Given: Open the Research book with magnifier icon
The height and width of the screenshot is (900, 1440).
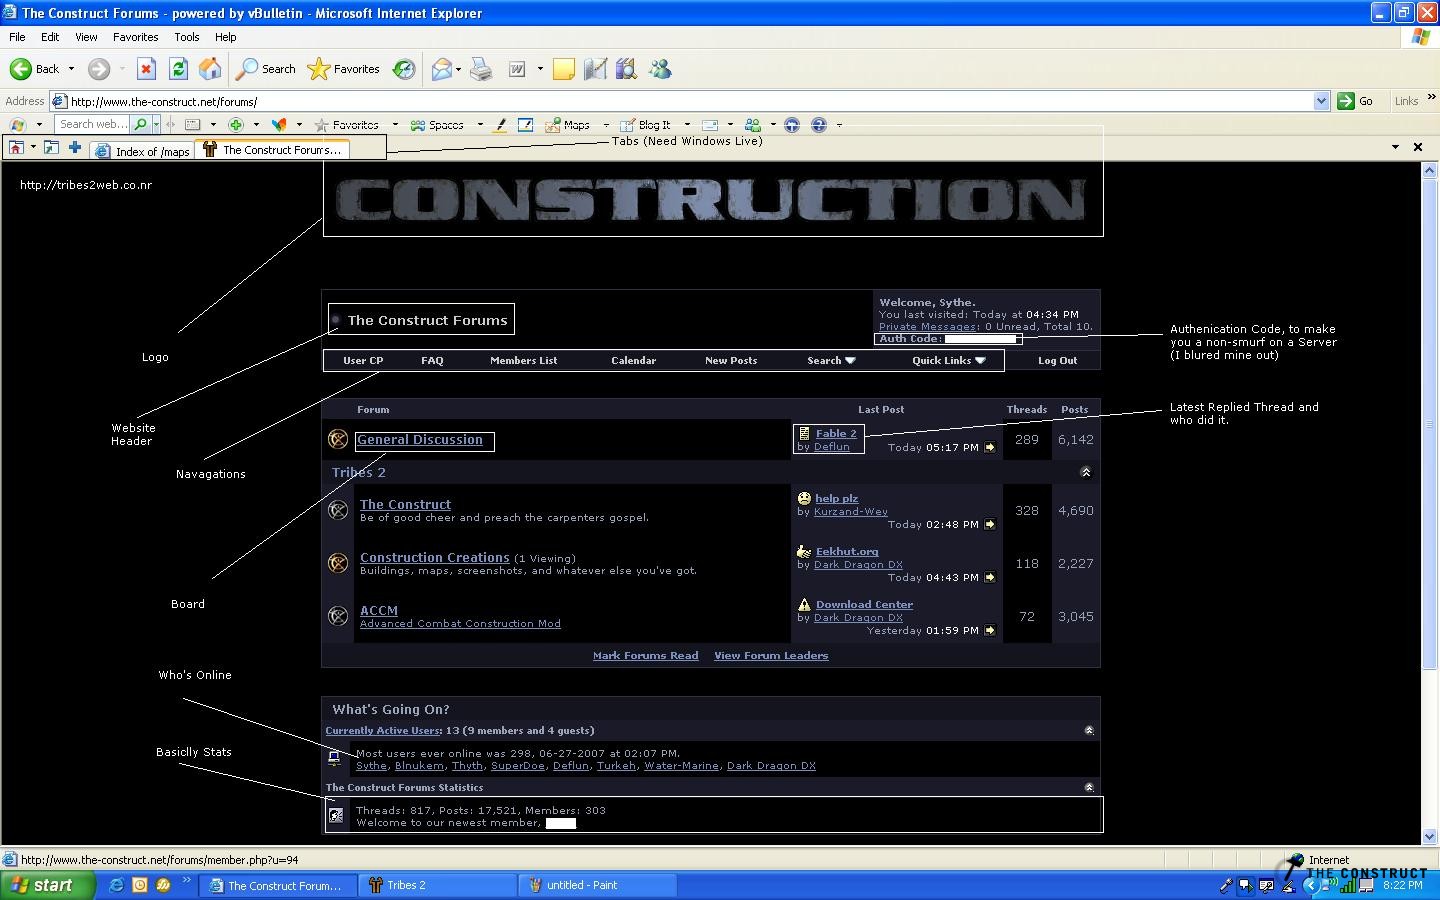Looking at the screenshot, I should (627, 69).
